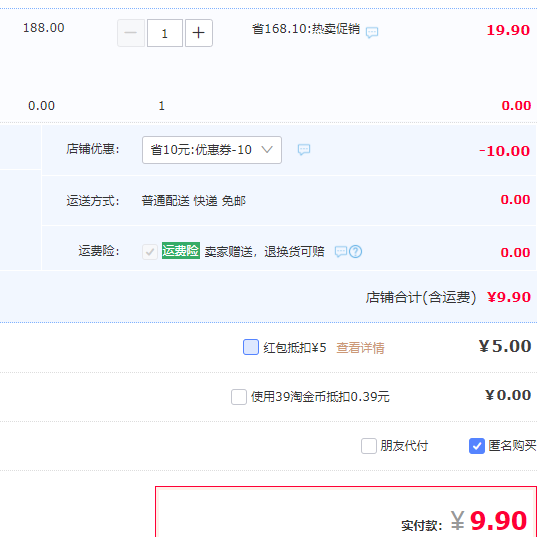Click the 店铺合计(含运费) subtotal label
537x537 pixels.
[421, 297]
